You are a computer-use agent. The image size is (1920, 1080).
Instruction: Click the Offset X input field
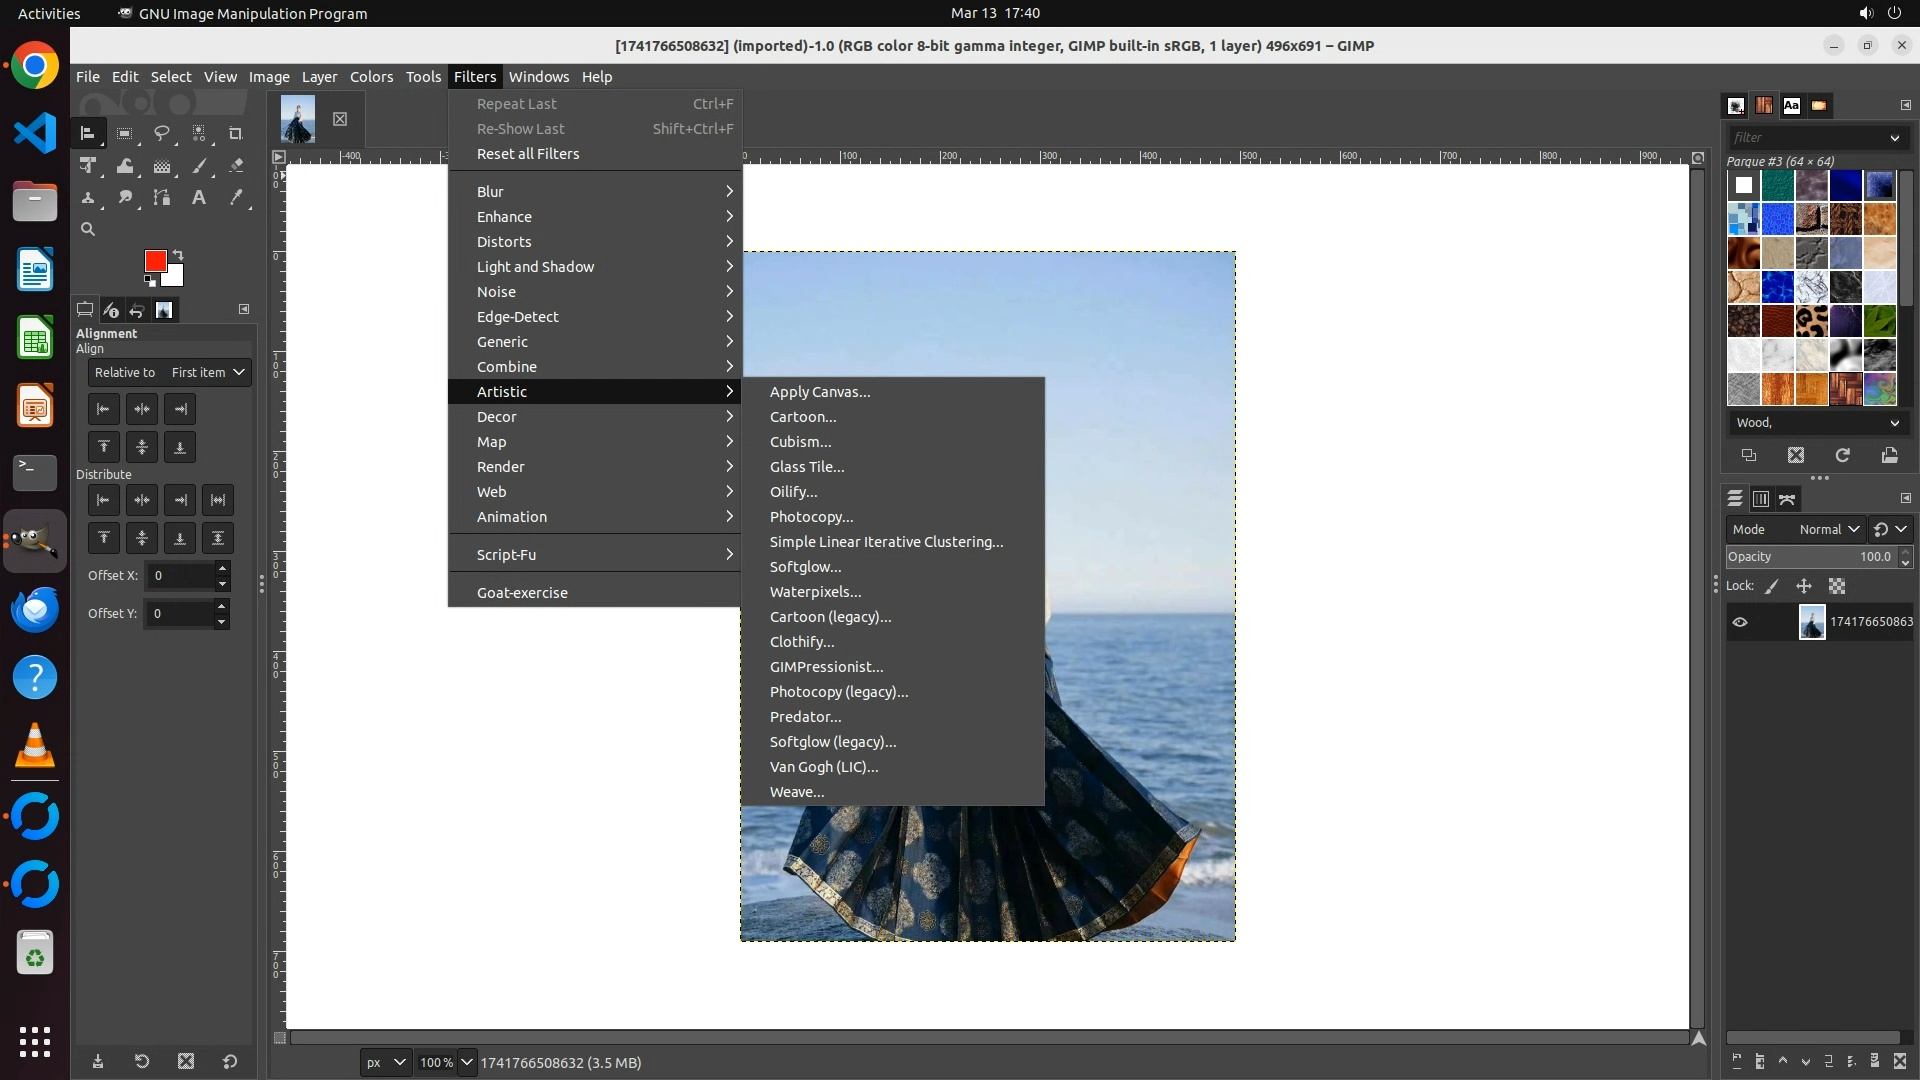[180, 576]
